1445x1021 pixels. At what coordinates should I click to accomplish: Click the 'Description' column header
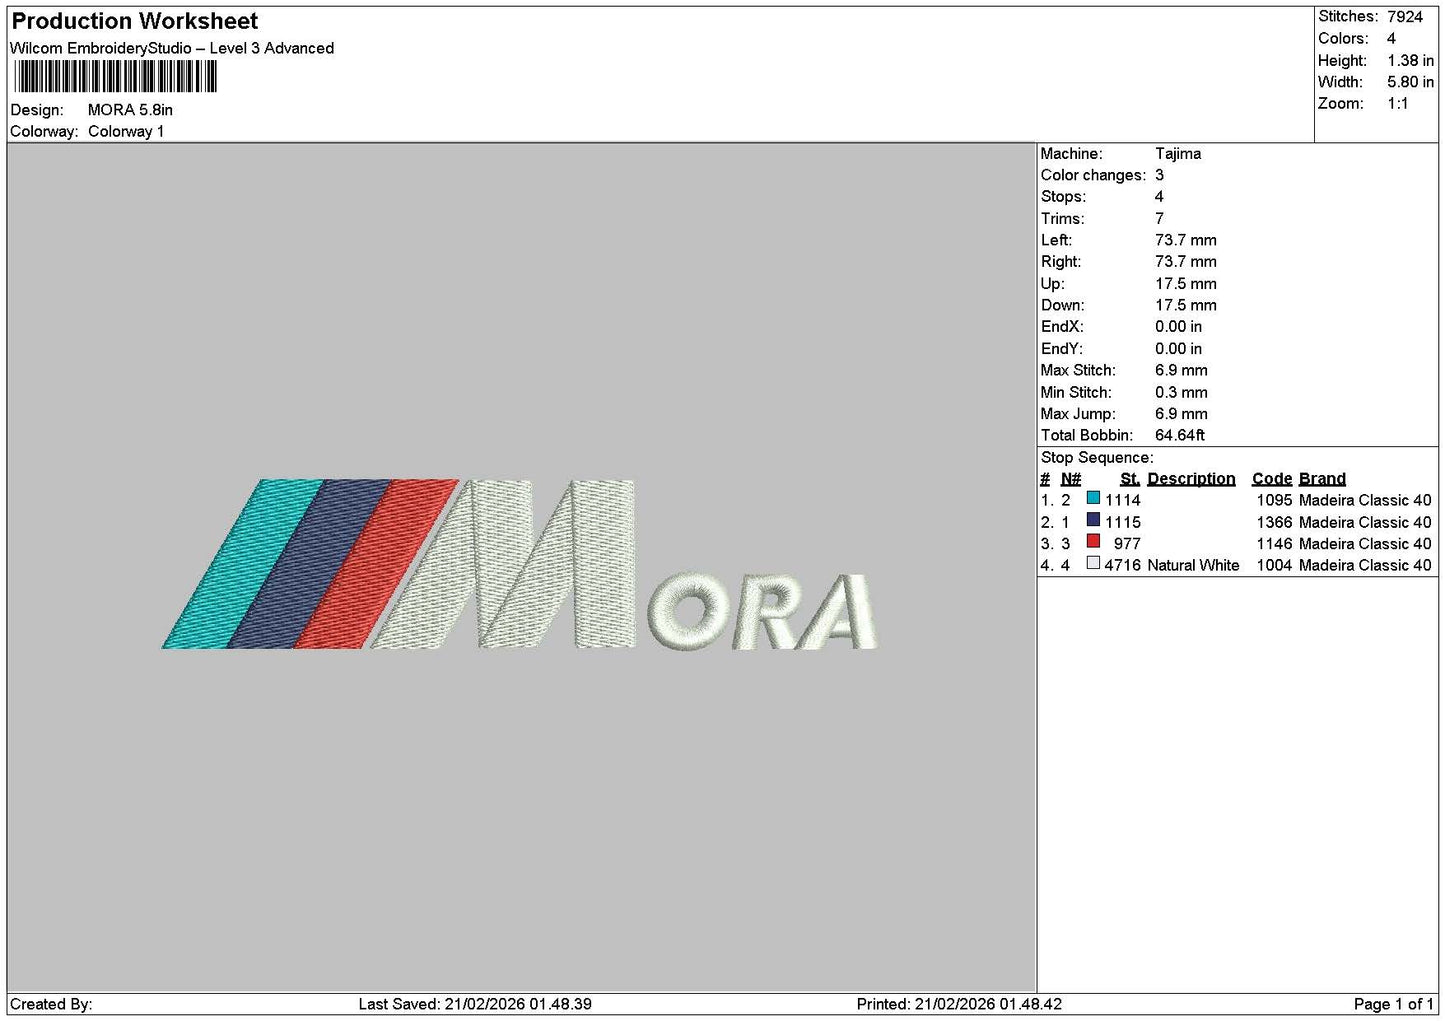1191,479
